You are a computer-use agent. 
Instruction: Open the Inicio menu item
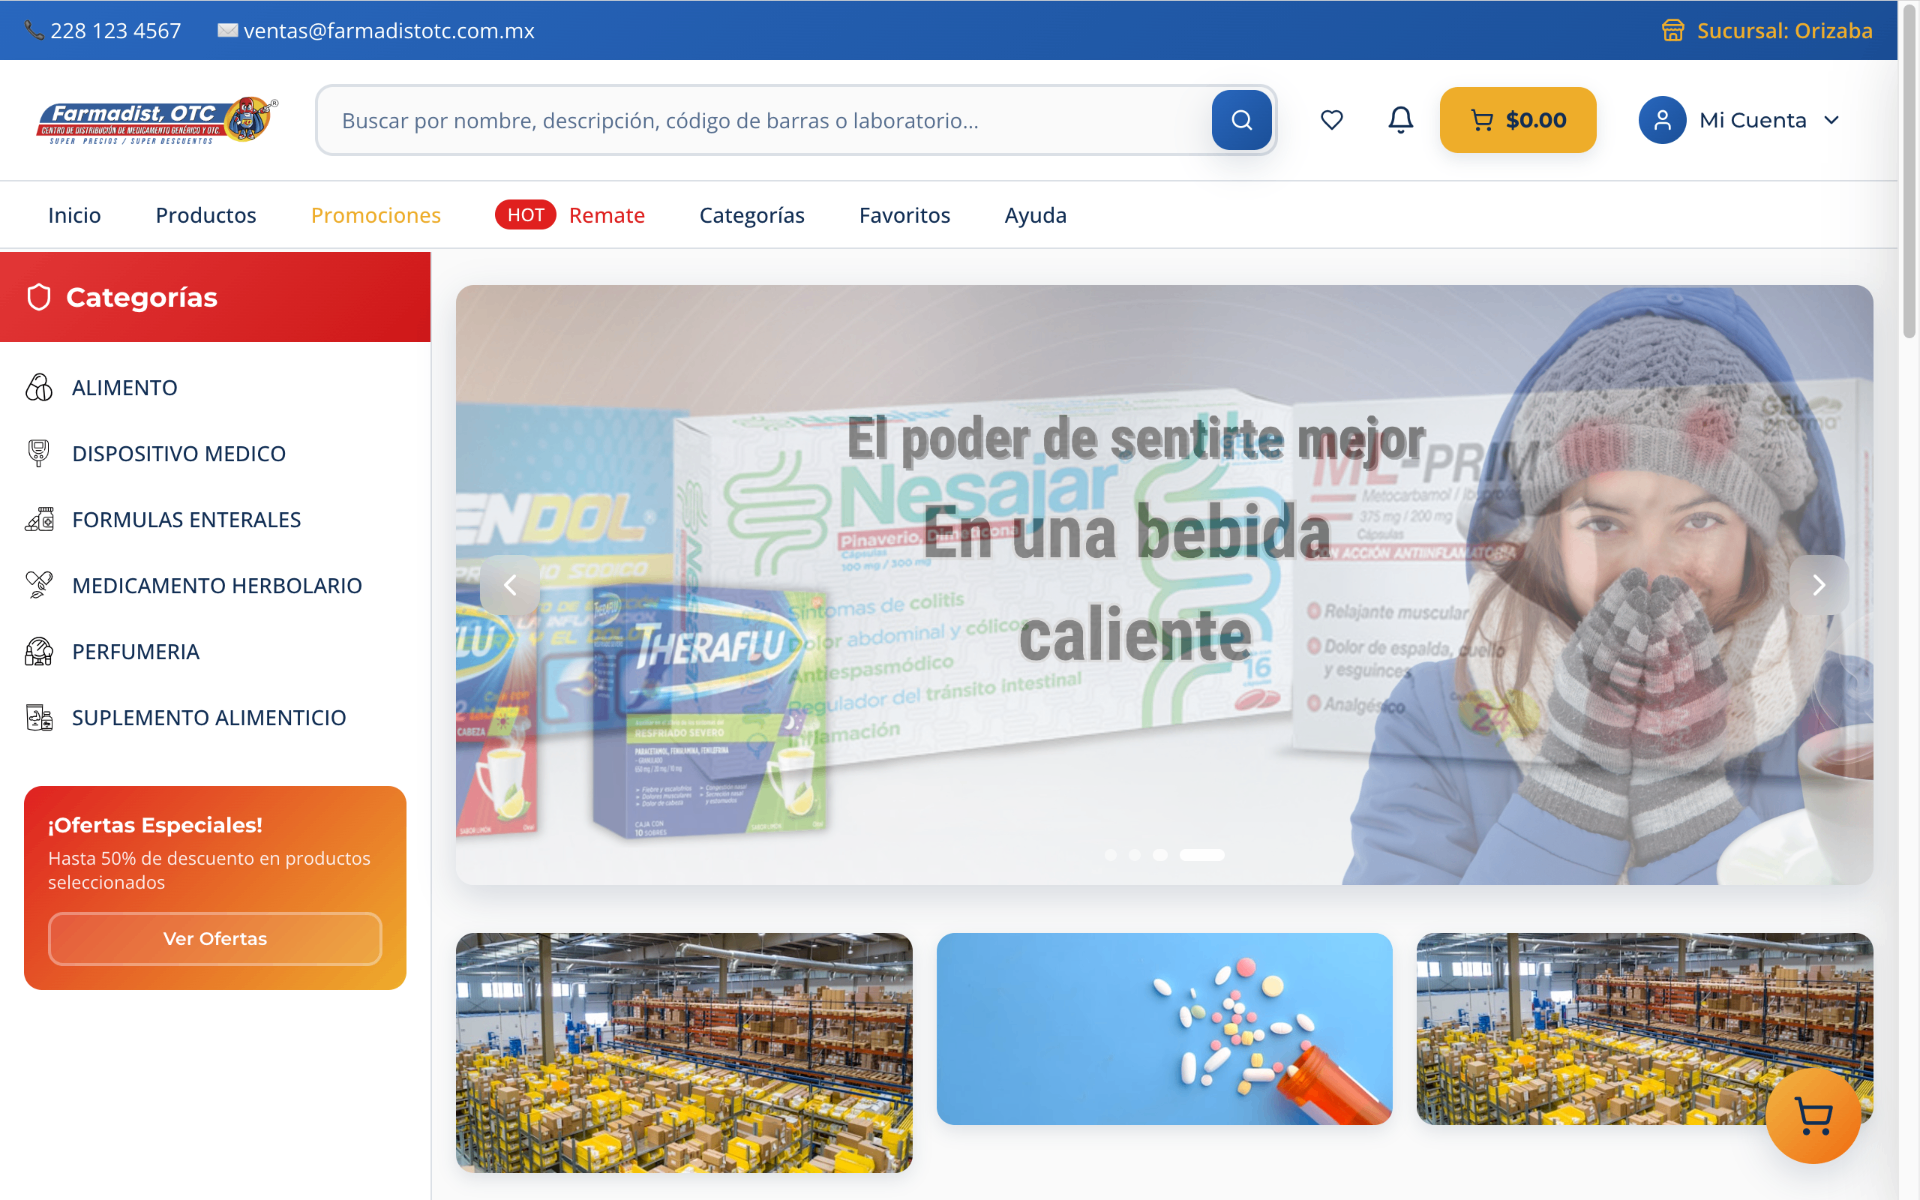pos(74,215)
